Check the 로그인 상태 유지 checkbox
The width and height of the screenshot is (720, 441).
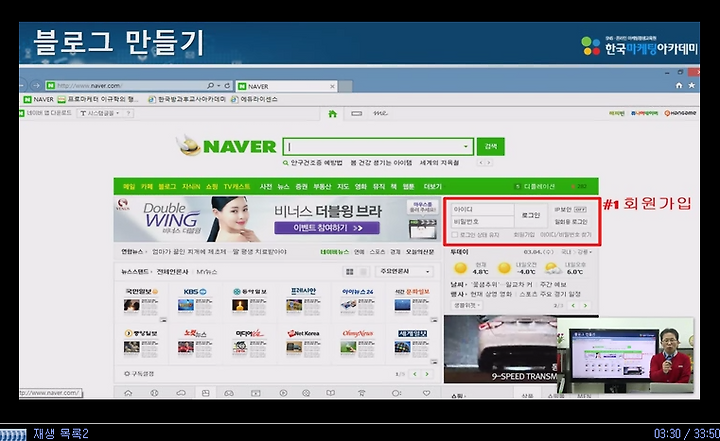pyautogui.click(x=455, y=235)
